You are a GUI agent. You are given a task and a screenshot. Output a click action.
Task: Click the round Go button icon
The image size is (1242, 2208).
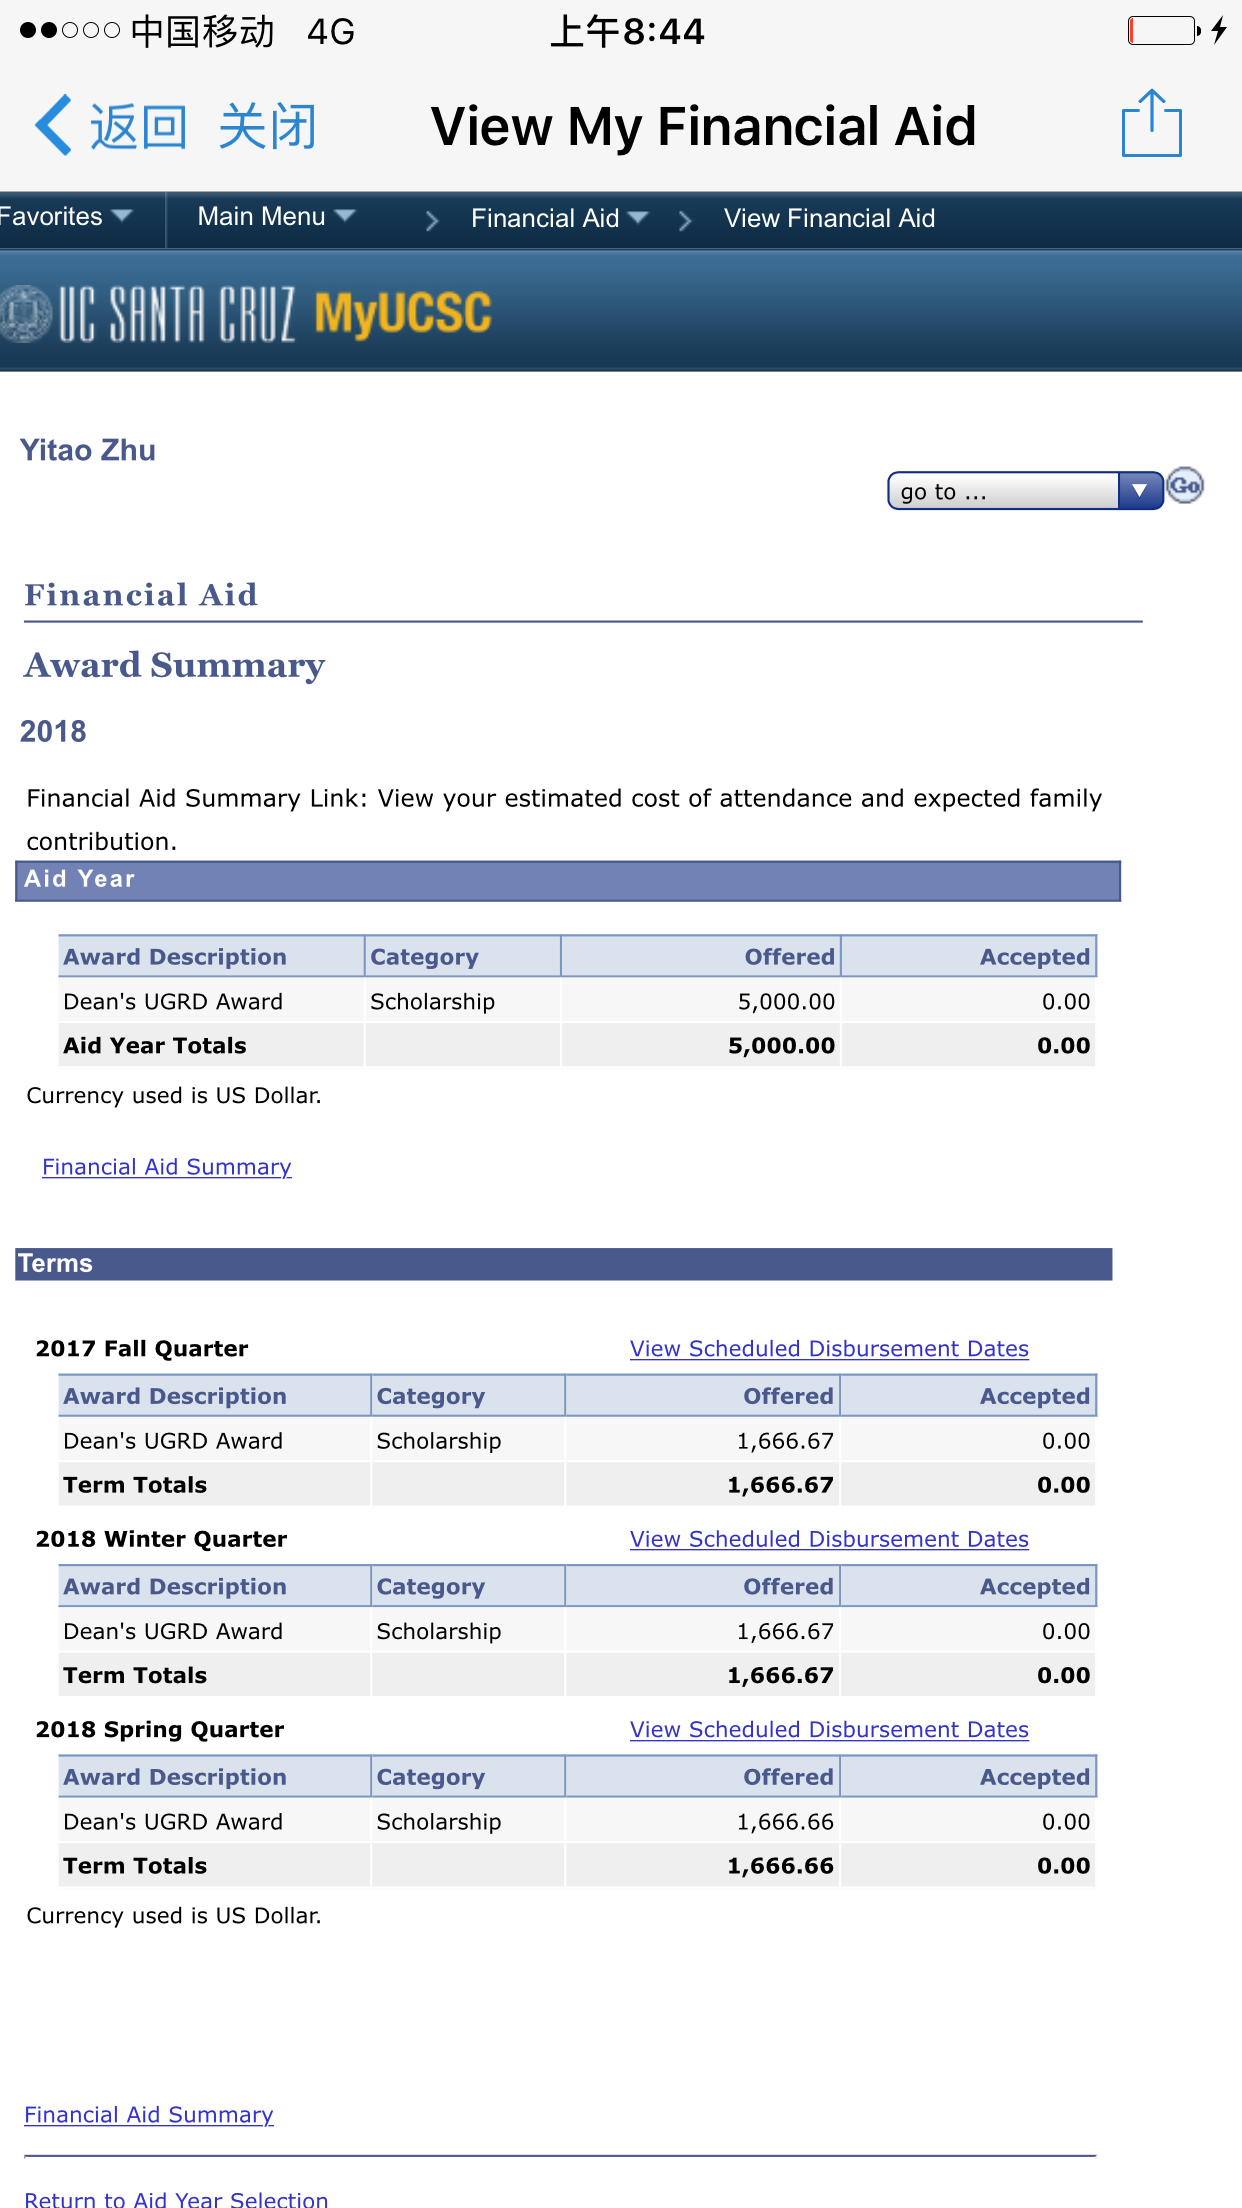point(1185,487)
